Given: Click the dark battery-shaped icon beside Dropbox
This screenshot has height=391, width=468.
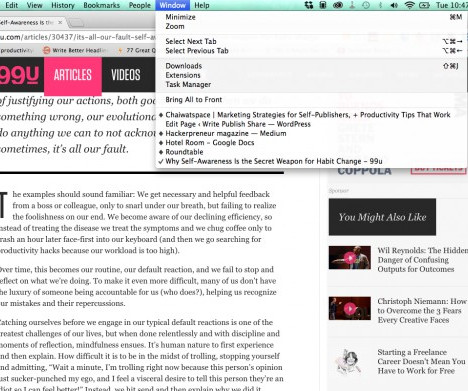Looking at the screenshot, I should point(323,5).
